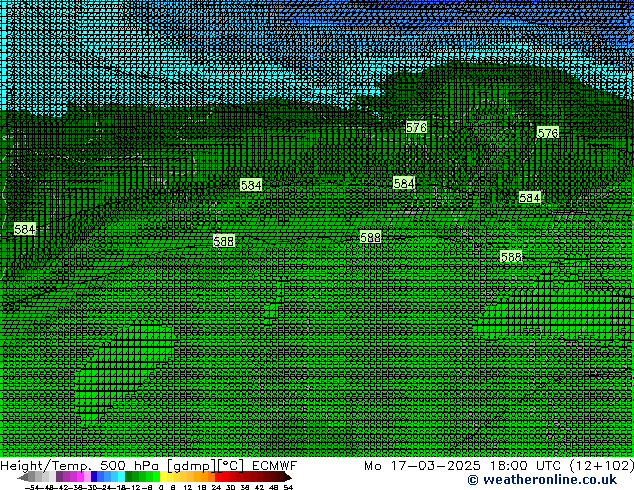Pick the magenta legend swatch near -36
Screen dimensions: 634x490
pyautogui.click(x=80, y=477)
